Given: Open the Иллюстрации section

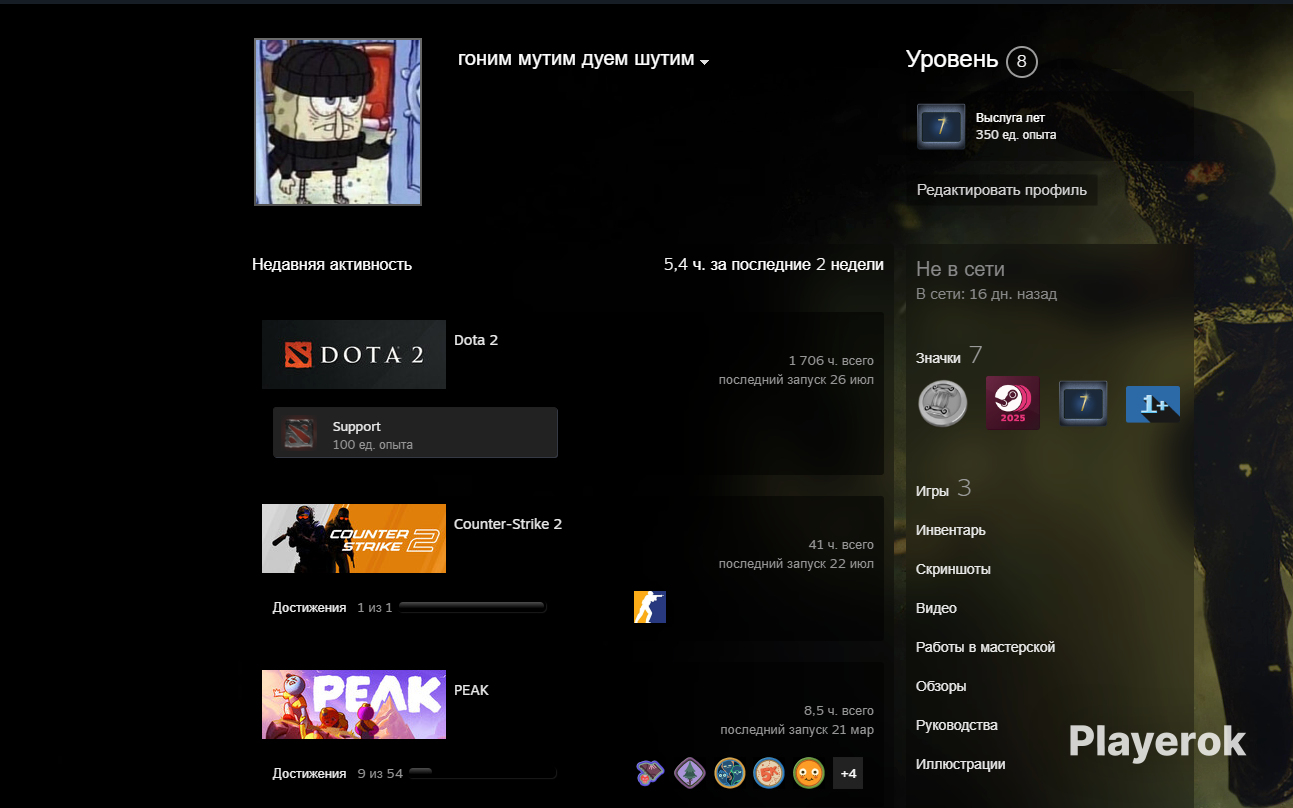Looking at the screenshot, I should [961, 764].
